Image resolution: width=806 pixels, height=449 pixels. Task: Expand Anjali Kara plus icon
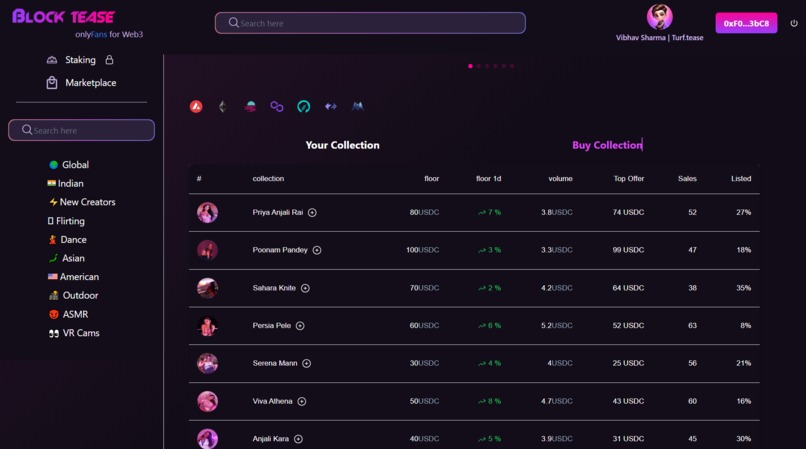298,439
